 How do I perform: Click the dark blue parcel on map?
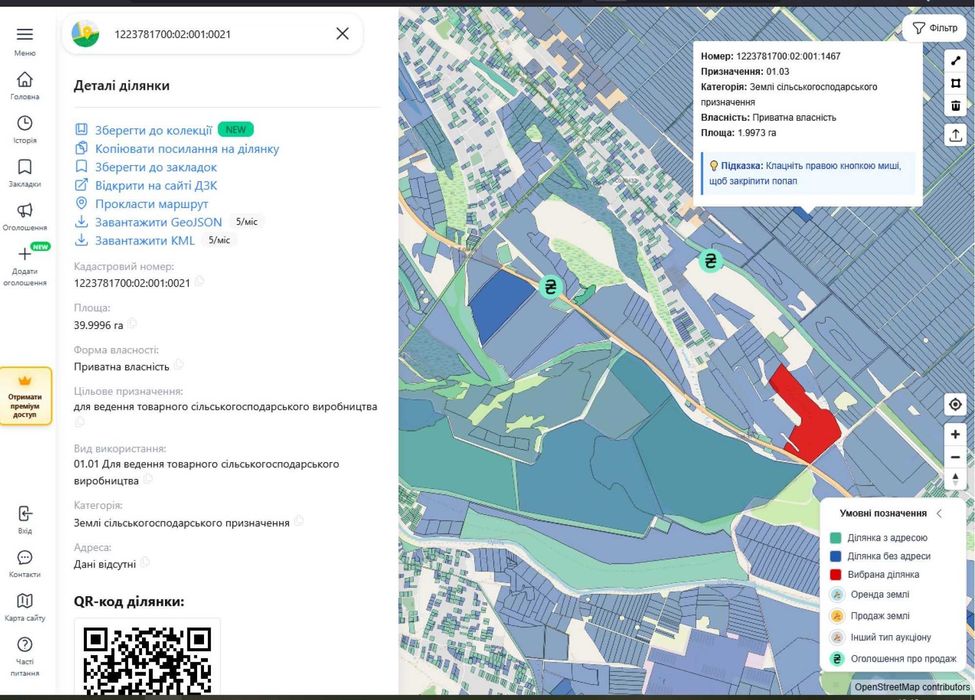[497, 305]
